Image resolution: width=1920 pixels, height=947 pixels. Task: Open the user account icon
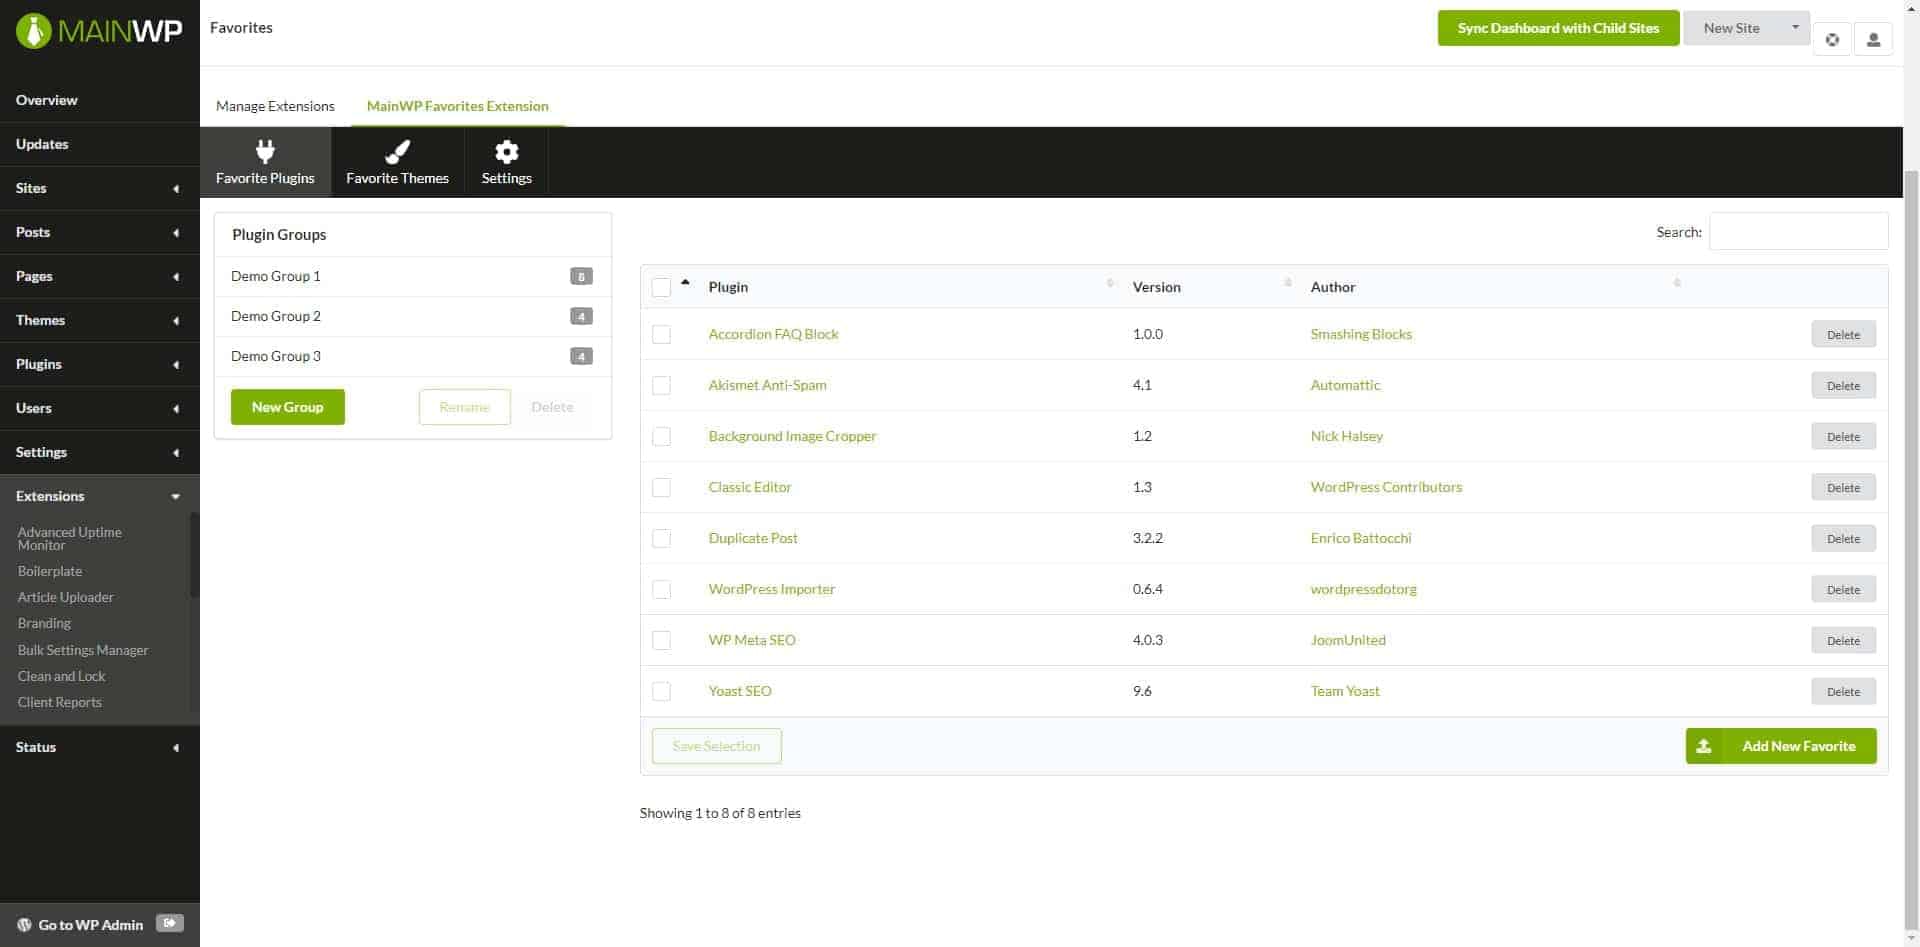point(1873,40)
